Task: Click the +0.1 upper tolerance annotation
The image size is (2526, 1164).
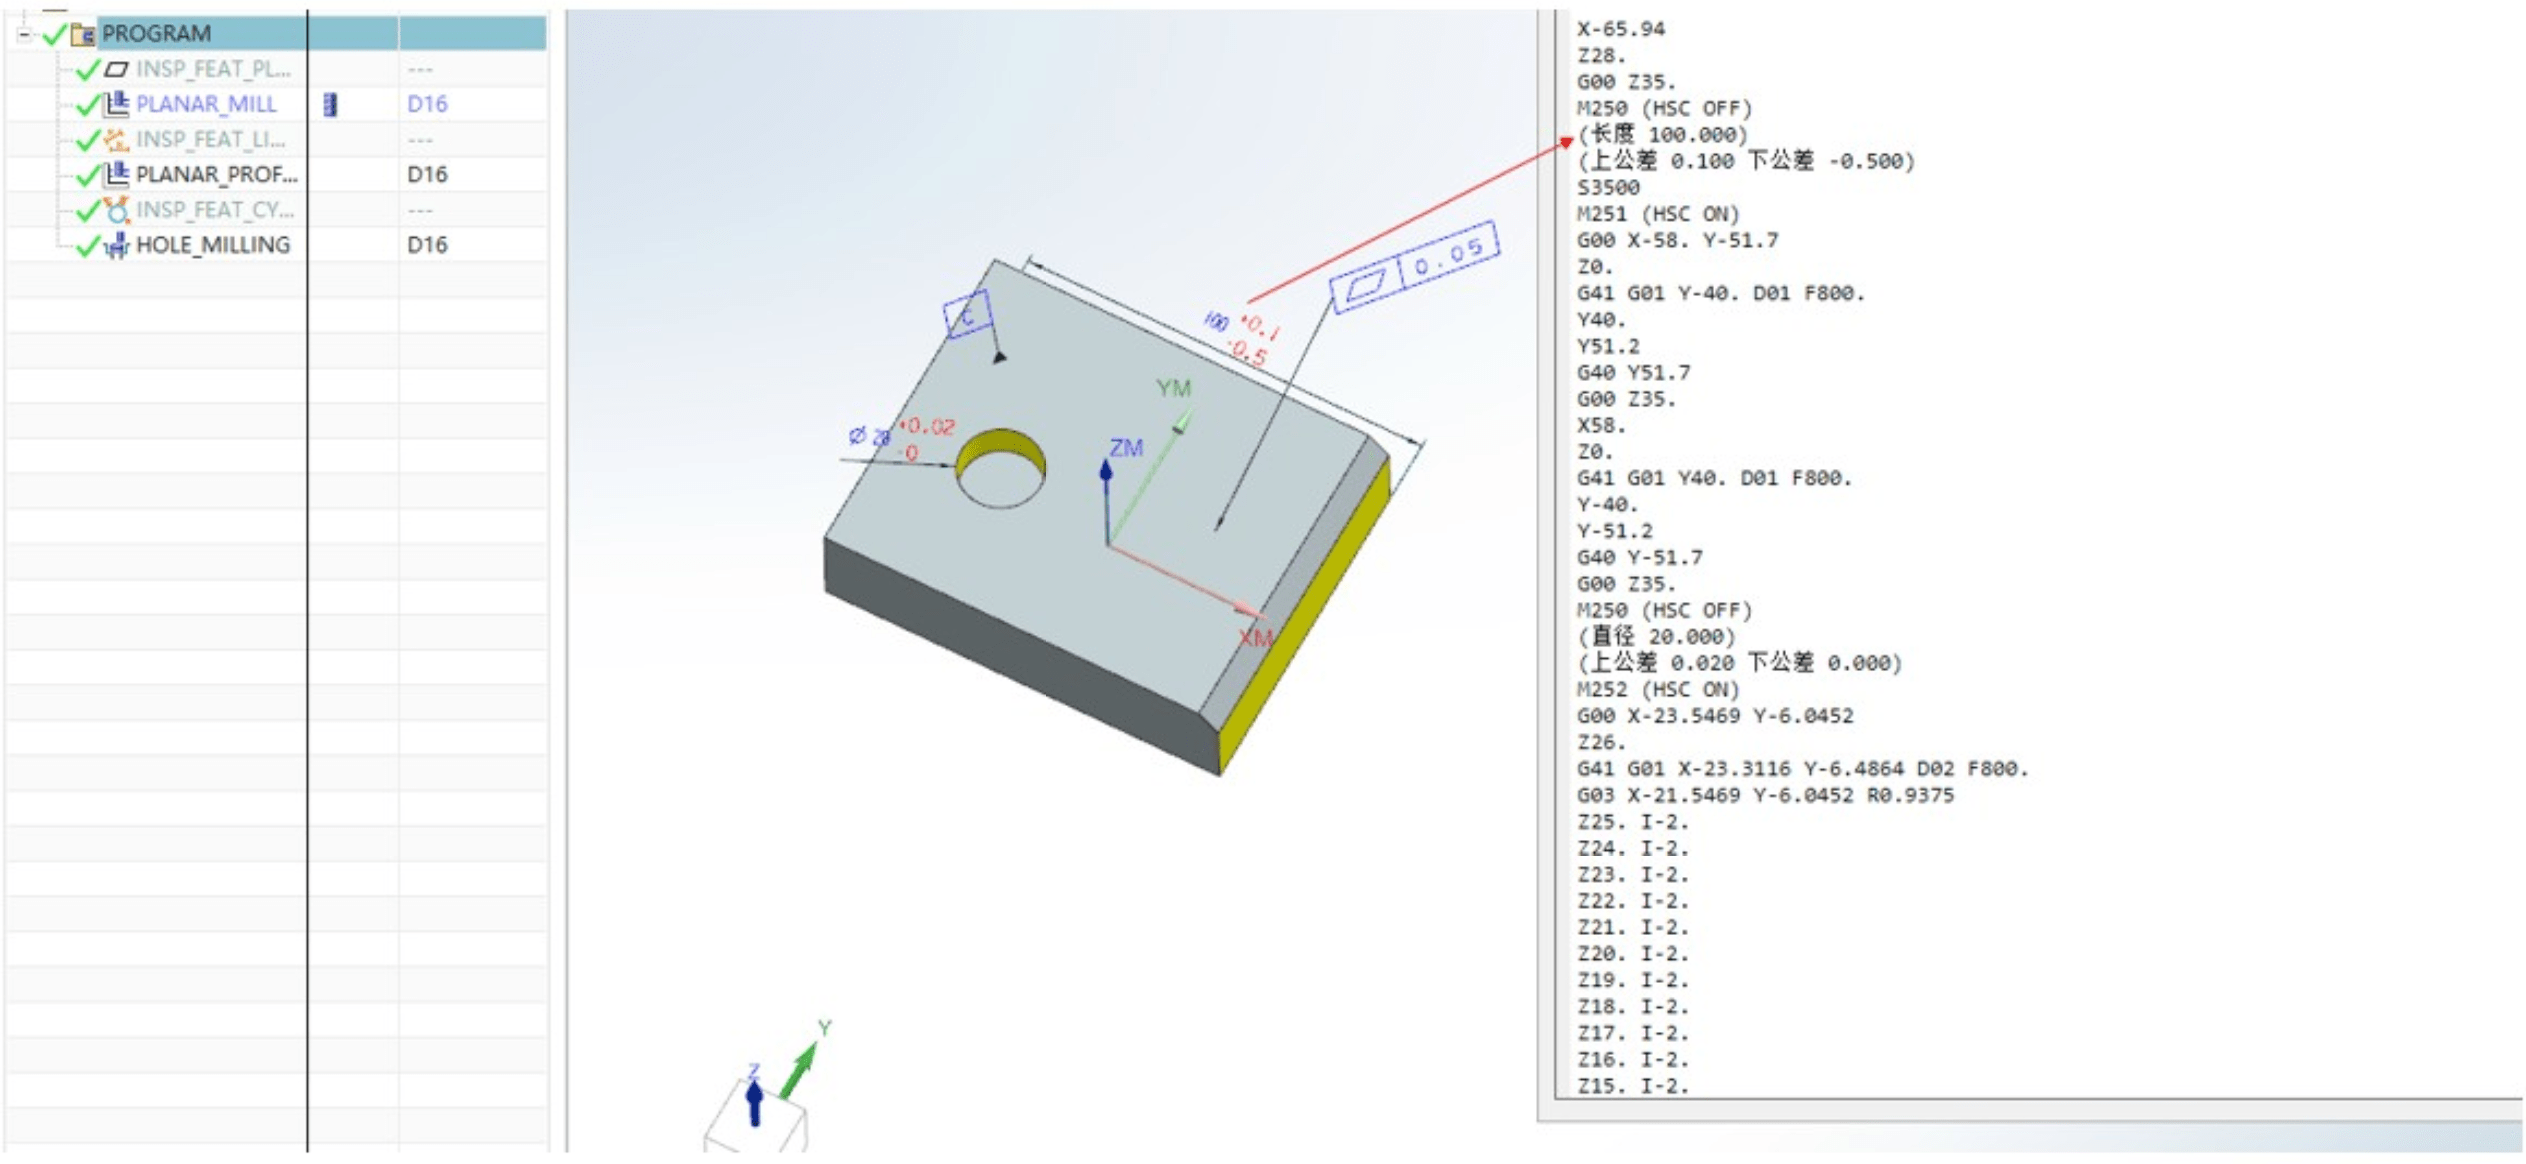Action: [1260, 326]
